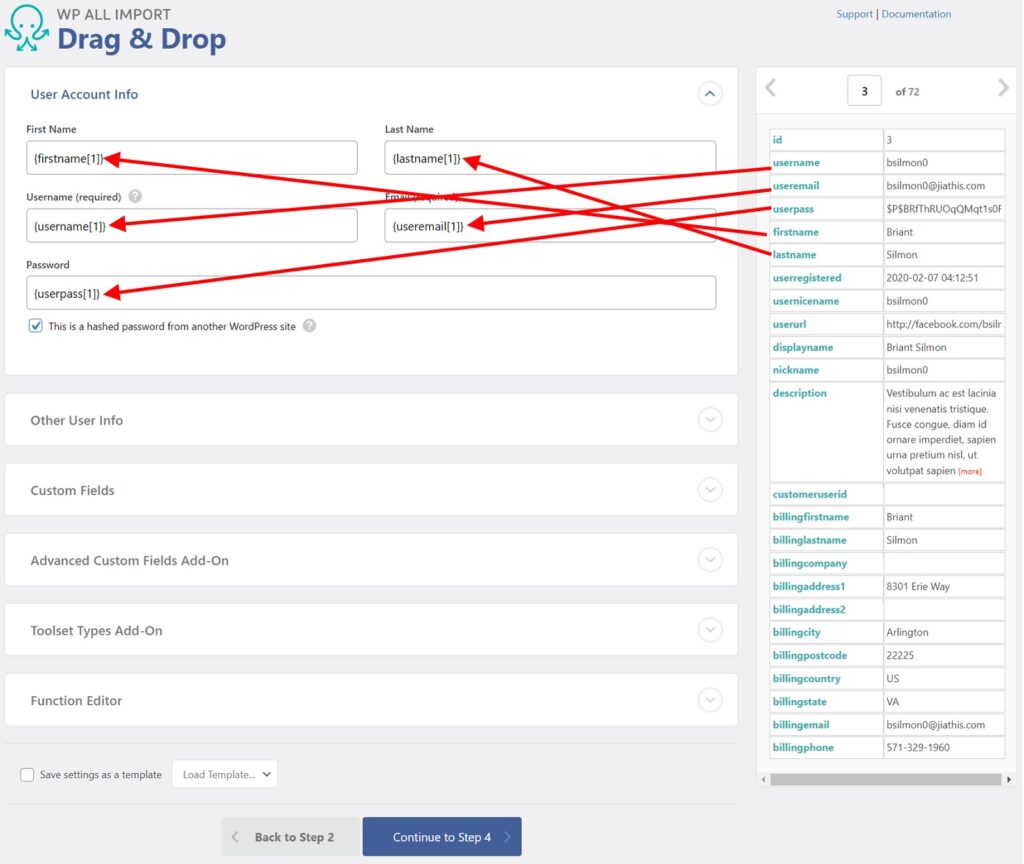Image resolution: width=1024 pixels, height=864 pixels.
Task: Click the Last Name input field
Action: pos(550,157)
